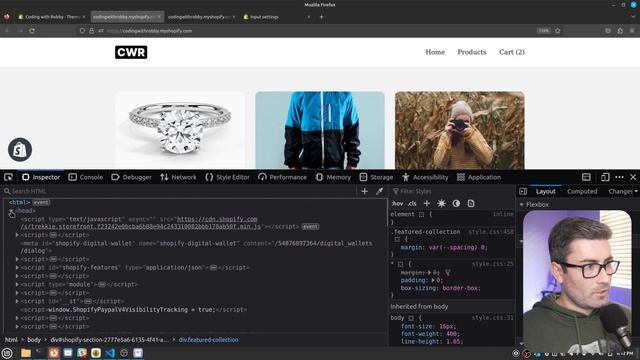Click the margin overridden-property filter icon

[x=448, y=273]
